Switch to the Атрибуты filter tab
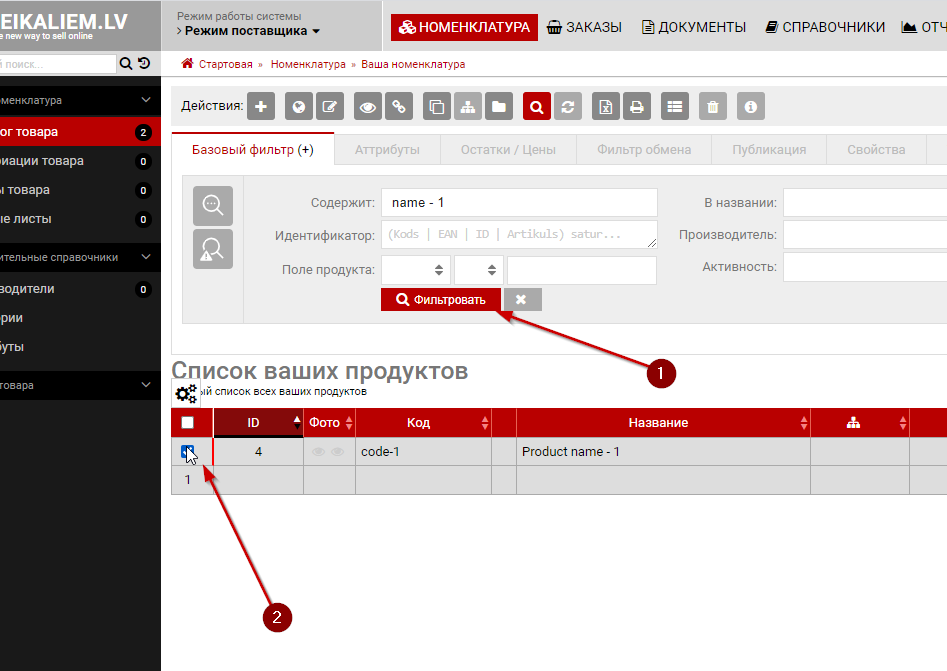This screenshot has height=671, width=947. pos(386,149)
